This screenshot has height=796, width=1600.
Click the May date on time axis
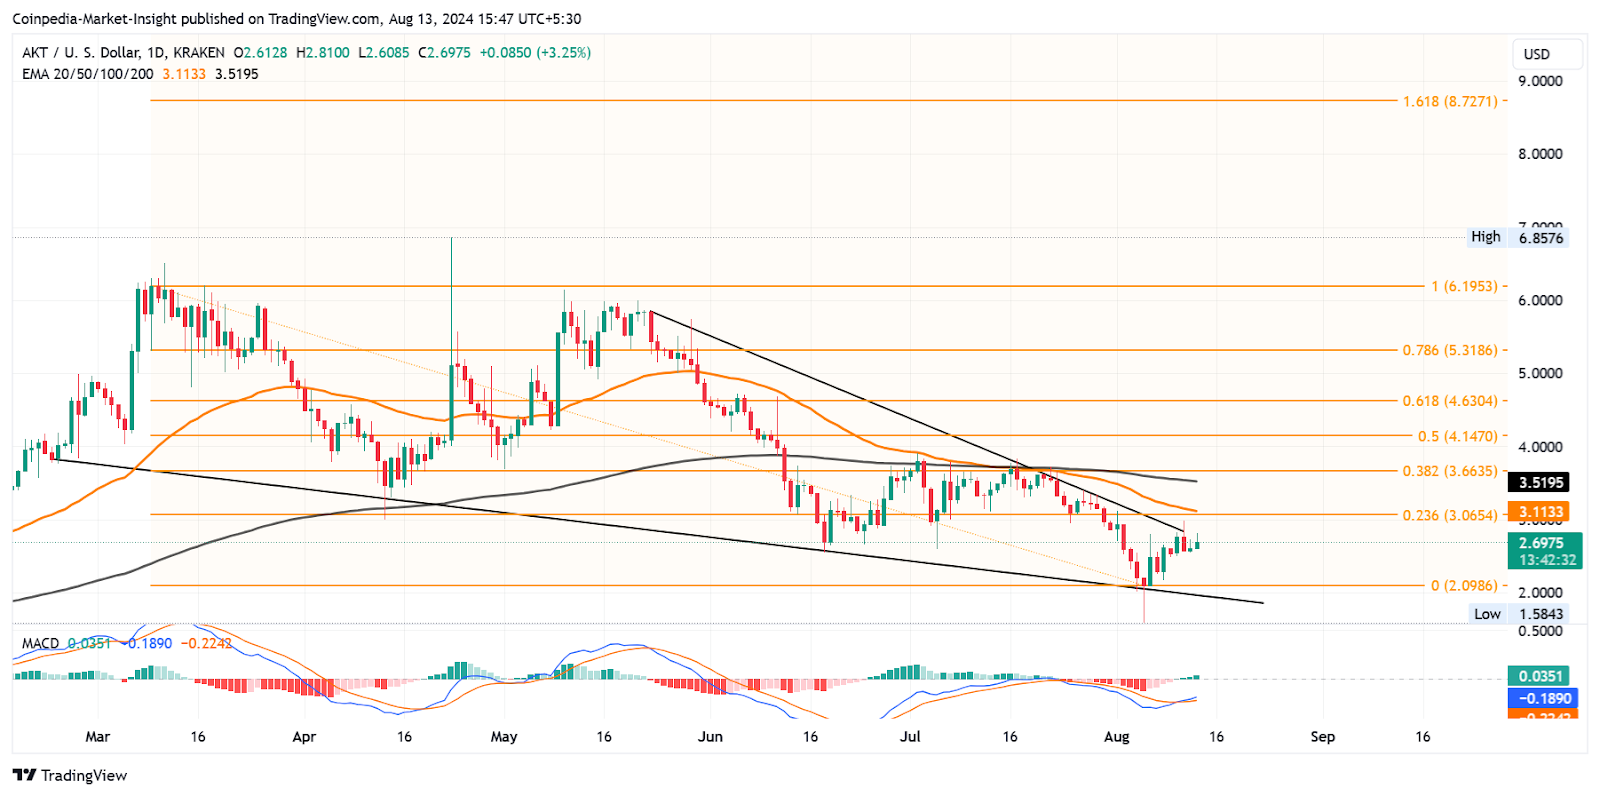504,737
